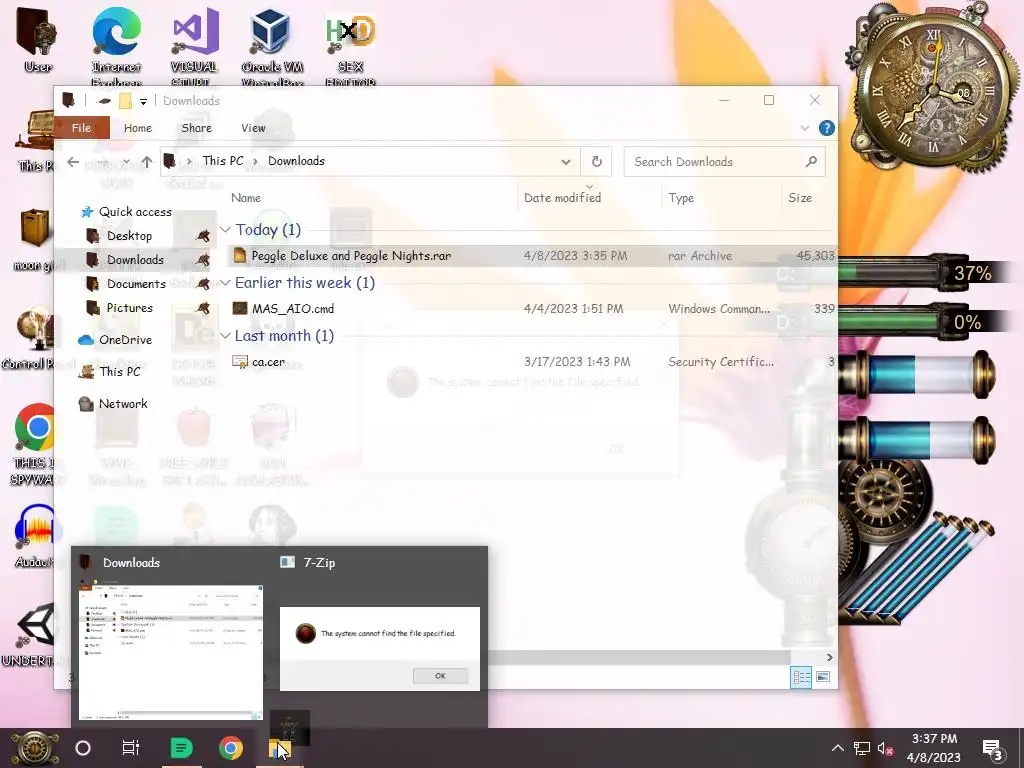This screenshot has height=768, width=1024.
Task: Go back in Explorer navigation
Action: 72,161
